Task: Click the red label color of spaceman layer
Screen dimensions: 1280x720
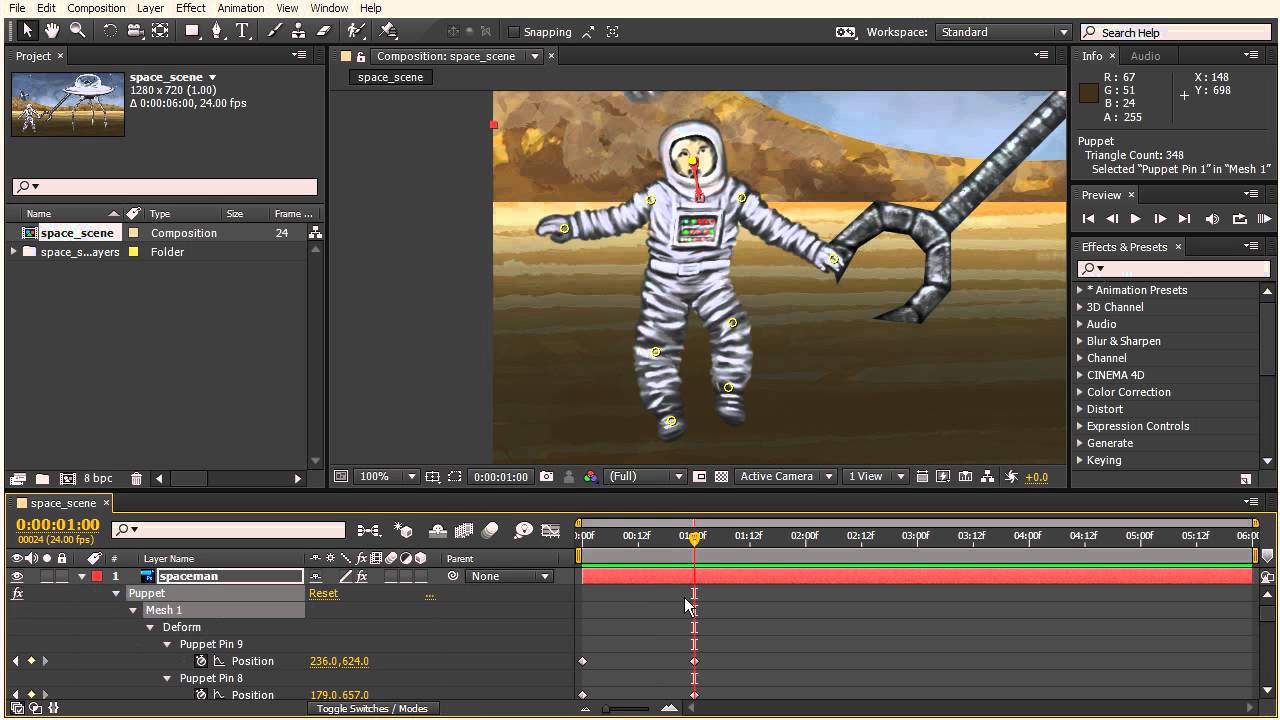Action: coord(97,576)
